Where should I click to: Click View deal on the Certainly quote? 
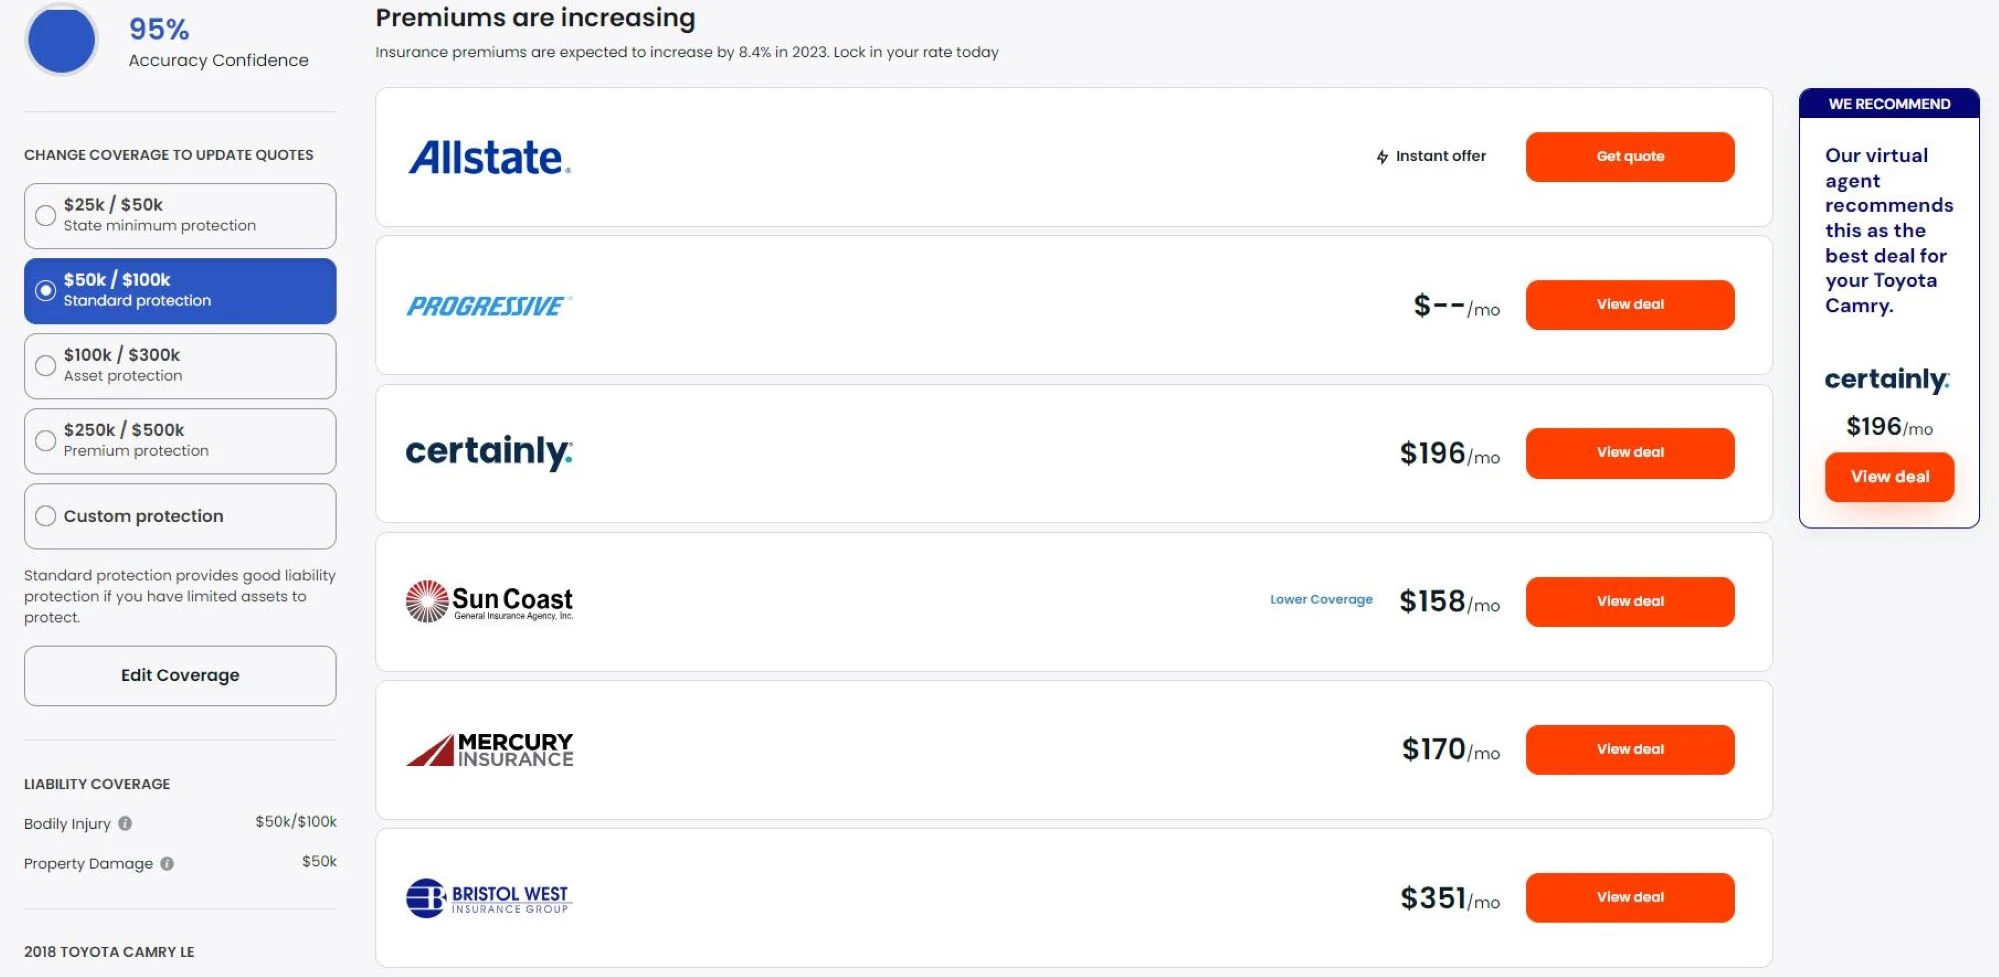coord(1630,452)
